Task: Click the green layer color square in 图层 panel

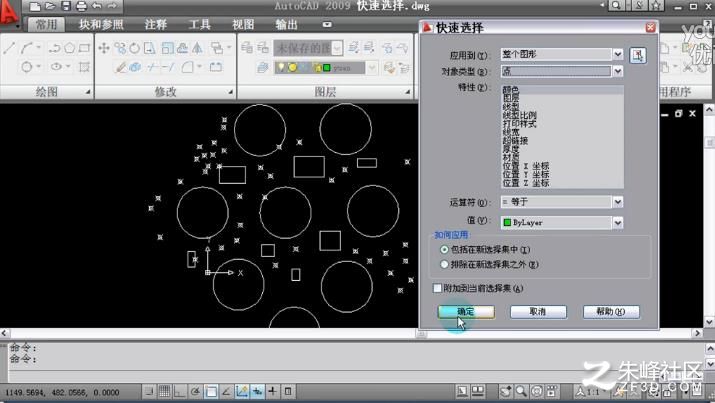Action: click(x=326, y=68)
